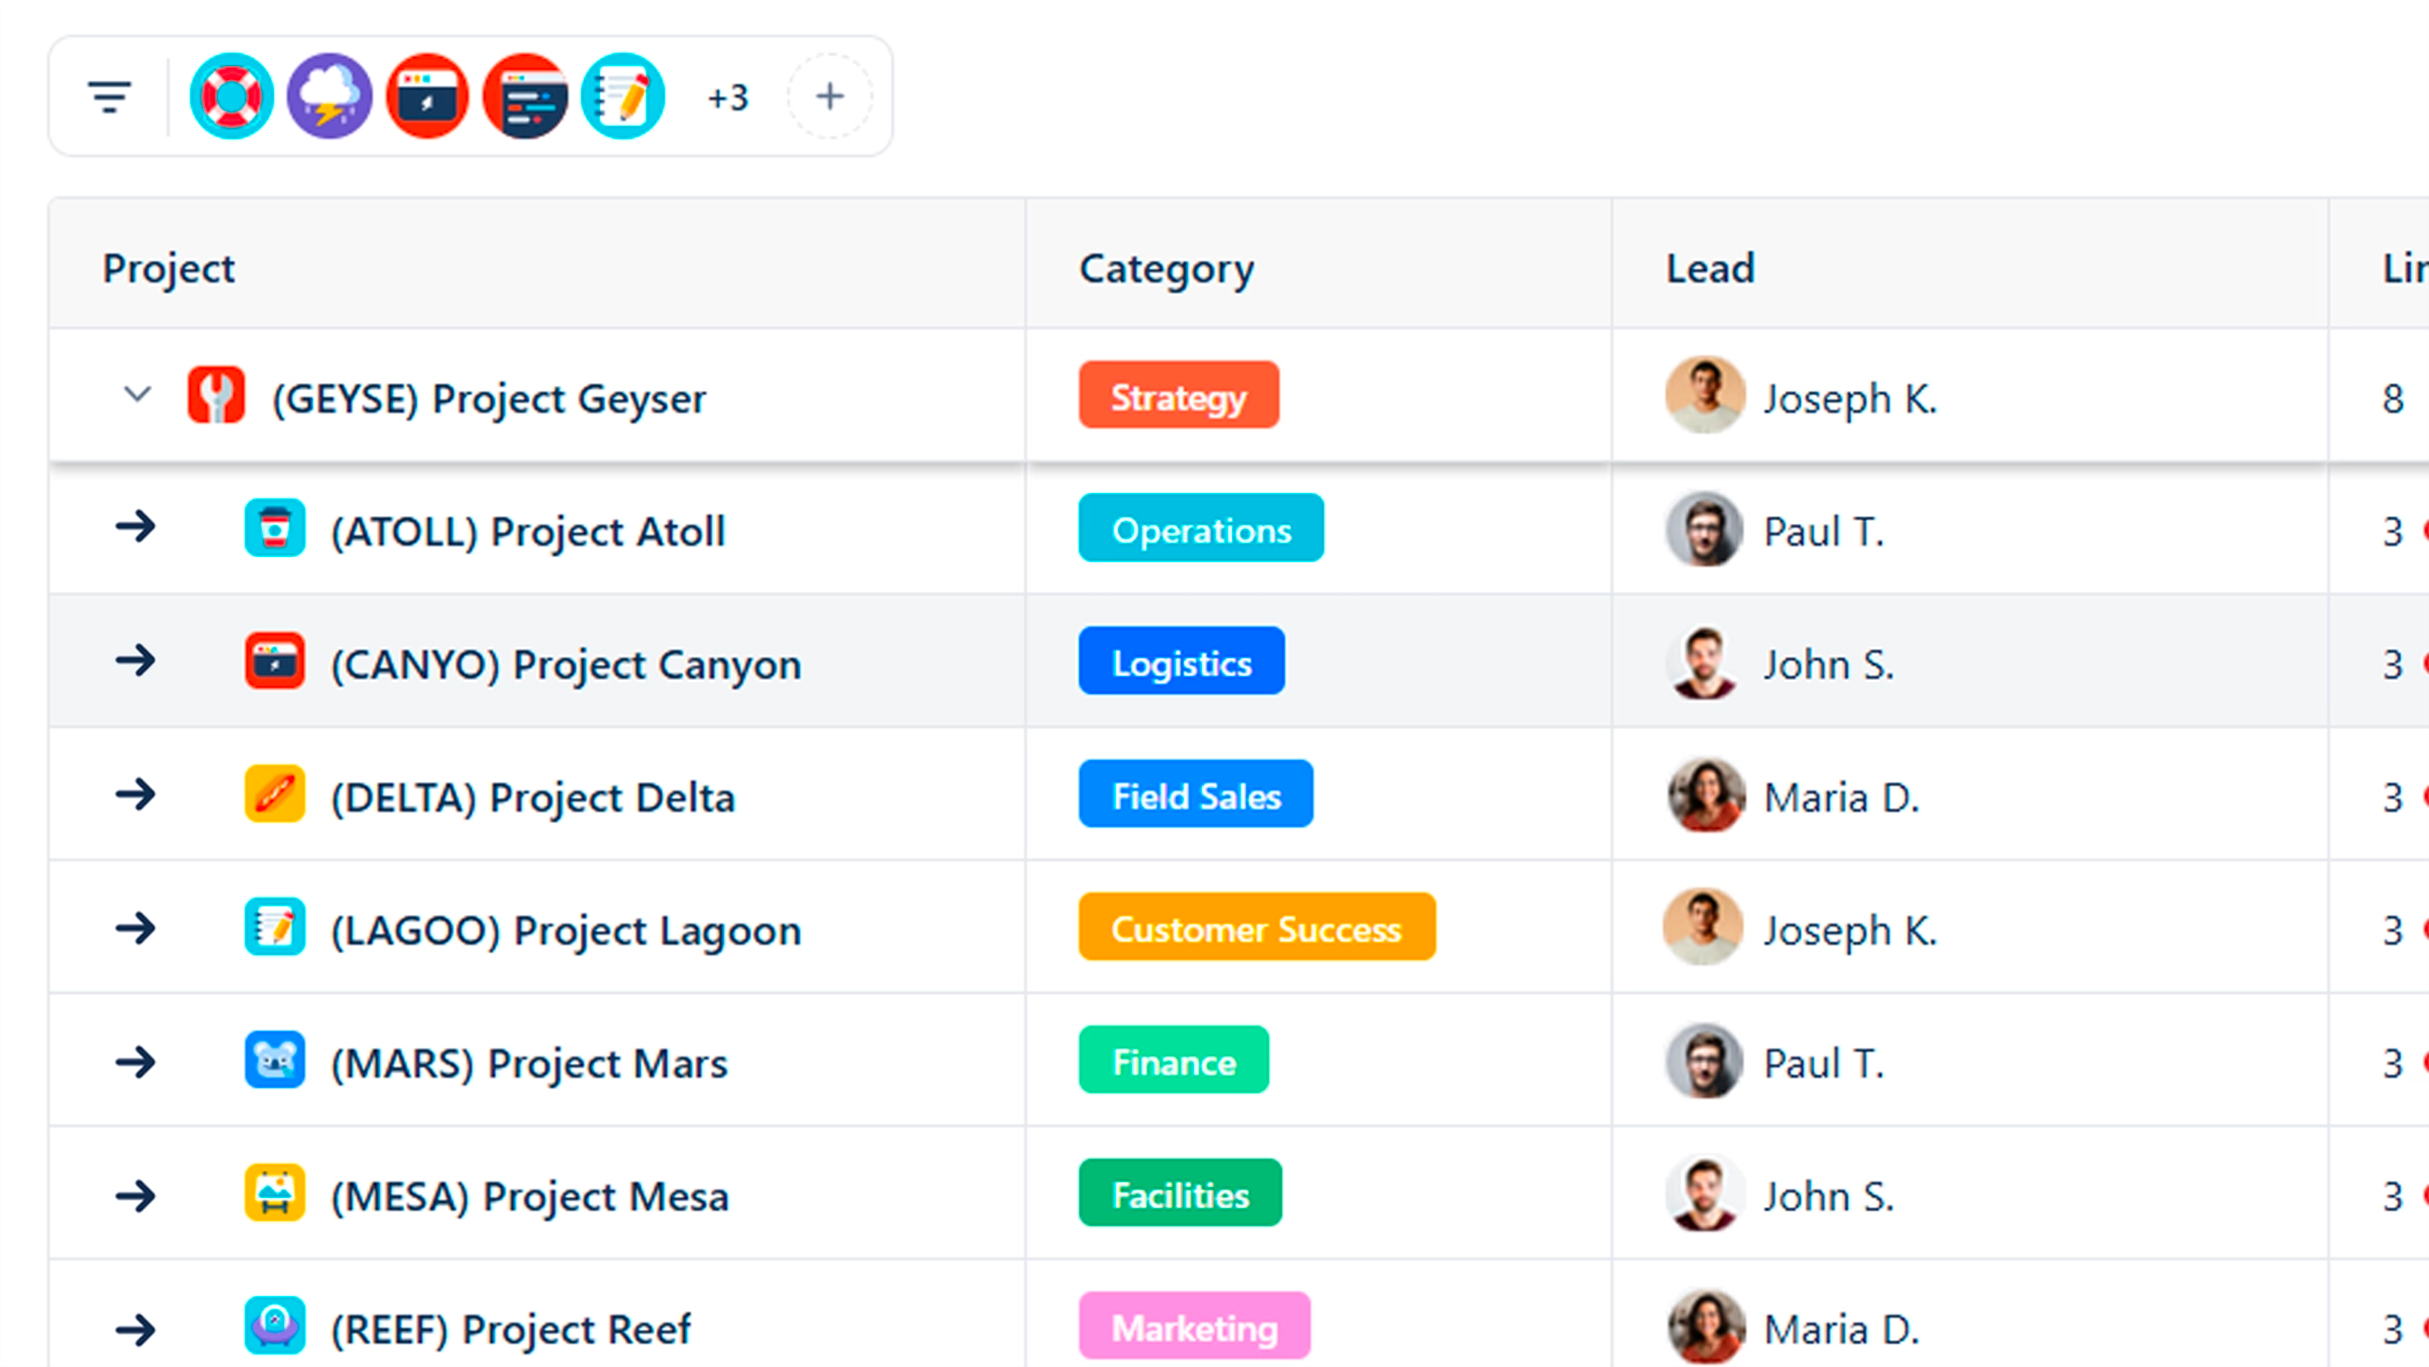Click the Project Atoll cup icon
2429x1367 pixels.
pyautogui.click(x=274, y=528)
